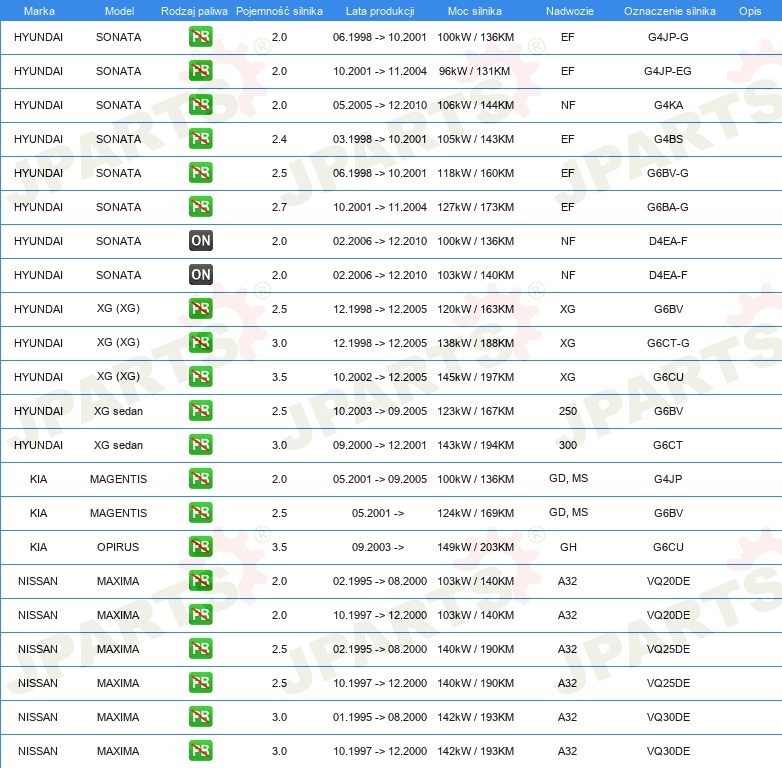The image size is (782, 768).
Task: Click power value 138kW / 188KM
Action: [475, 343]
